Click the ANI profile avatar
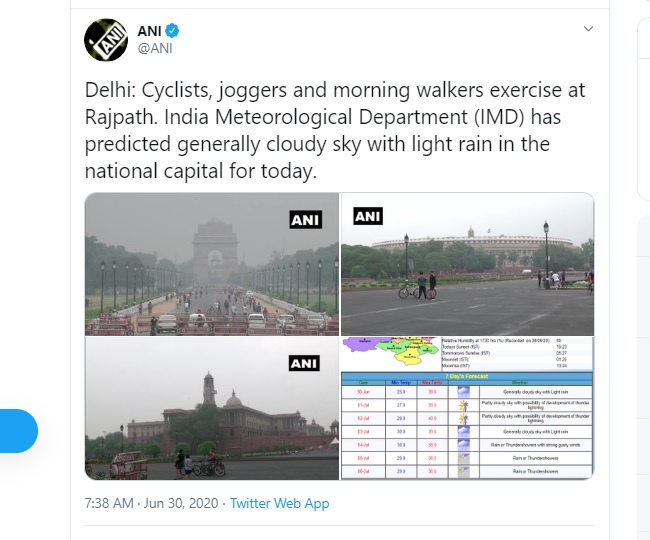Screen dimensions: 650x540 [x=105, y=39]
